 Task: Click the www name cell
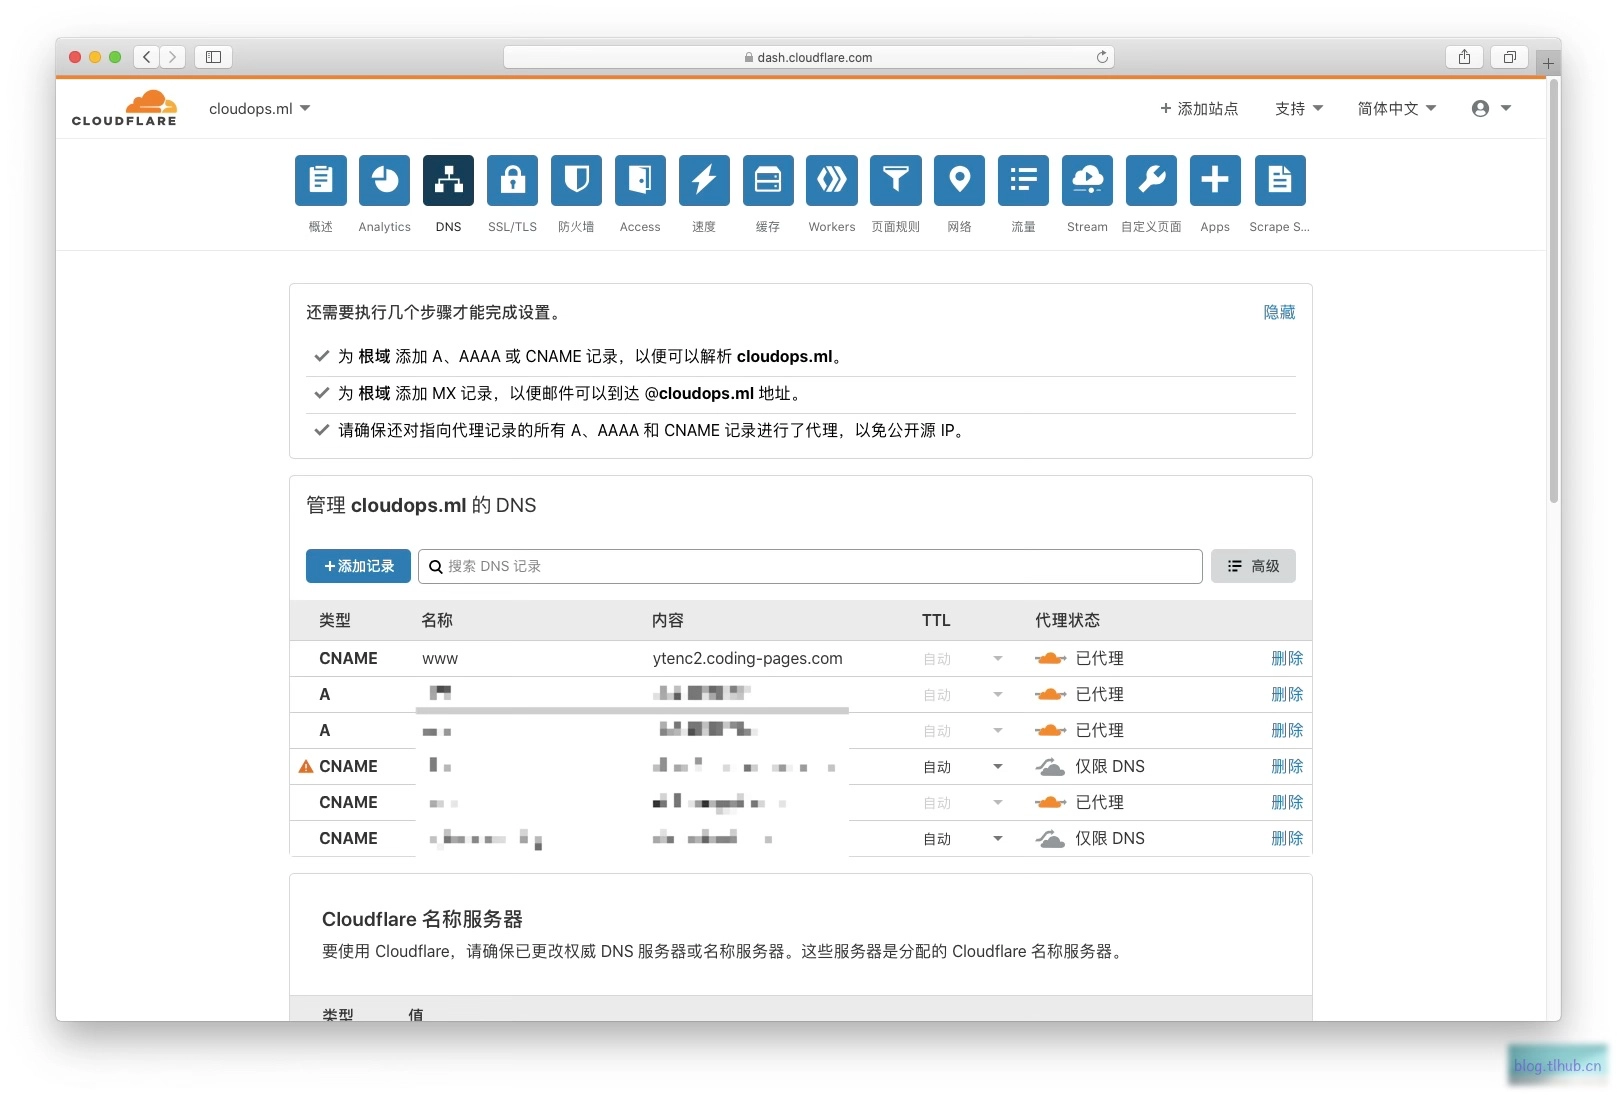coord(440,658)
